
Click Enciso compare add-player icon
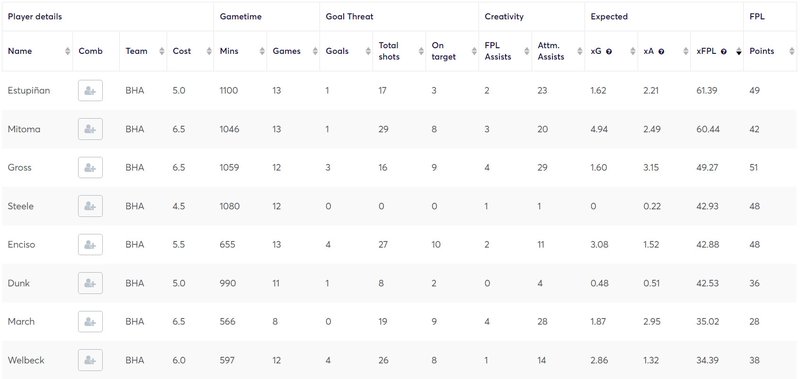tap(90, 244)
